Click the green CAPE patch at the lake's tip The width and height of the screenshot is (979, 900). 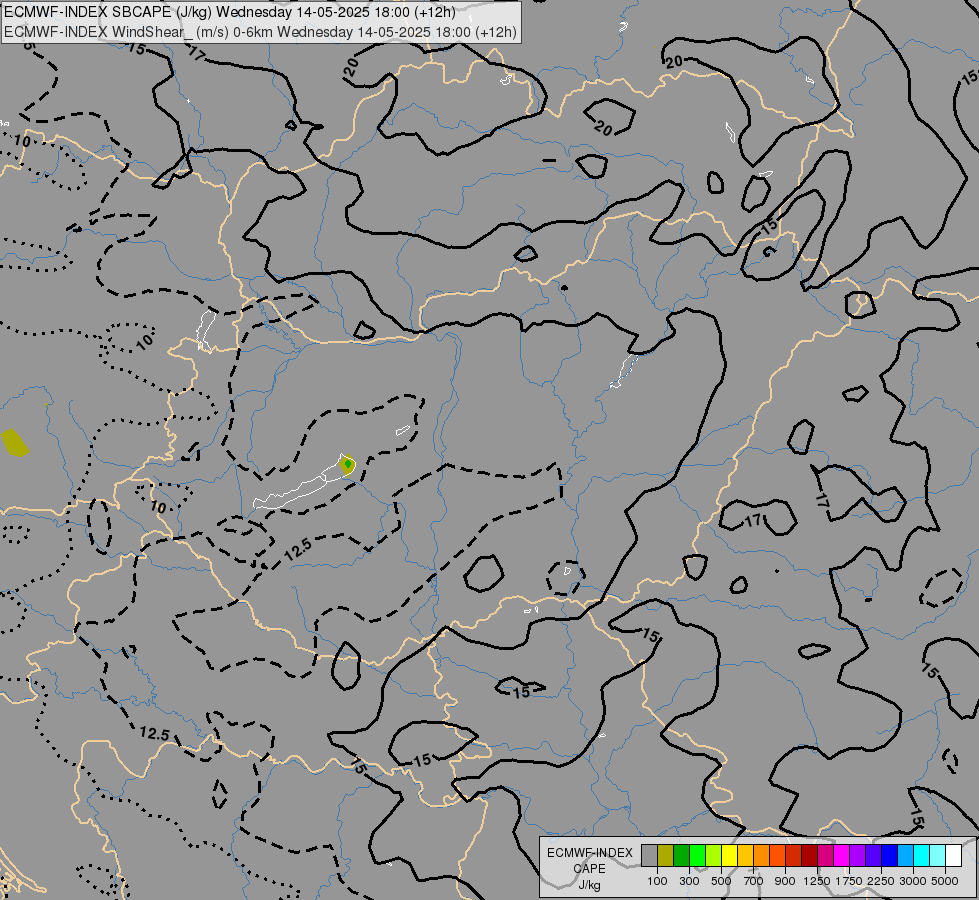click(348, 464)
